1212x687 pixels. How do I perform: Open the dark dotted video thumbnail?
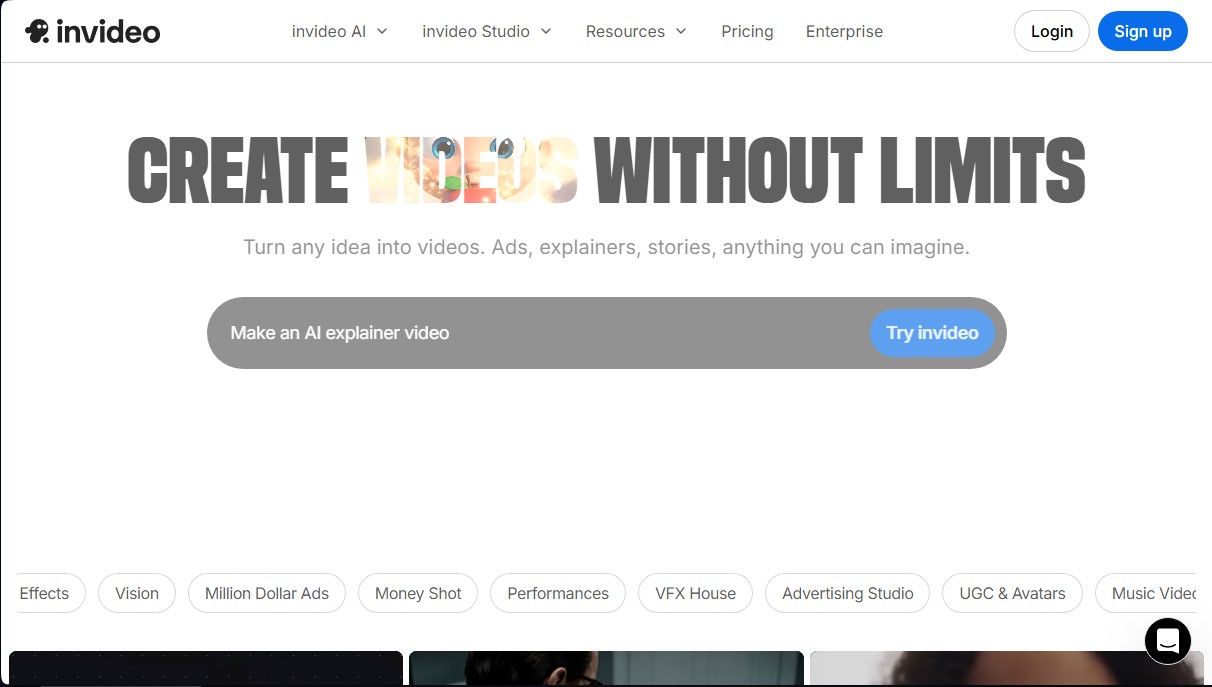(206, 668)
